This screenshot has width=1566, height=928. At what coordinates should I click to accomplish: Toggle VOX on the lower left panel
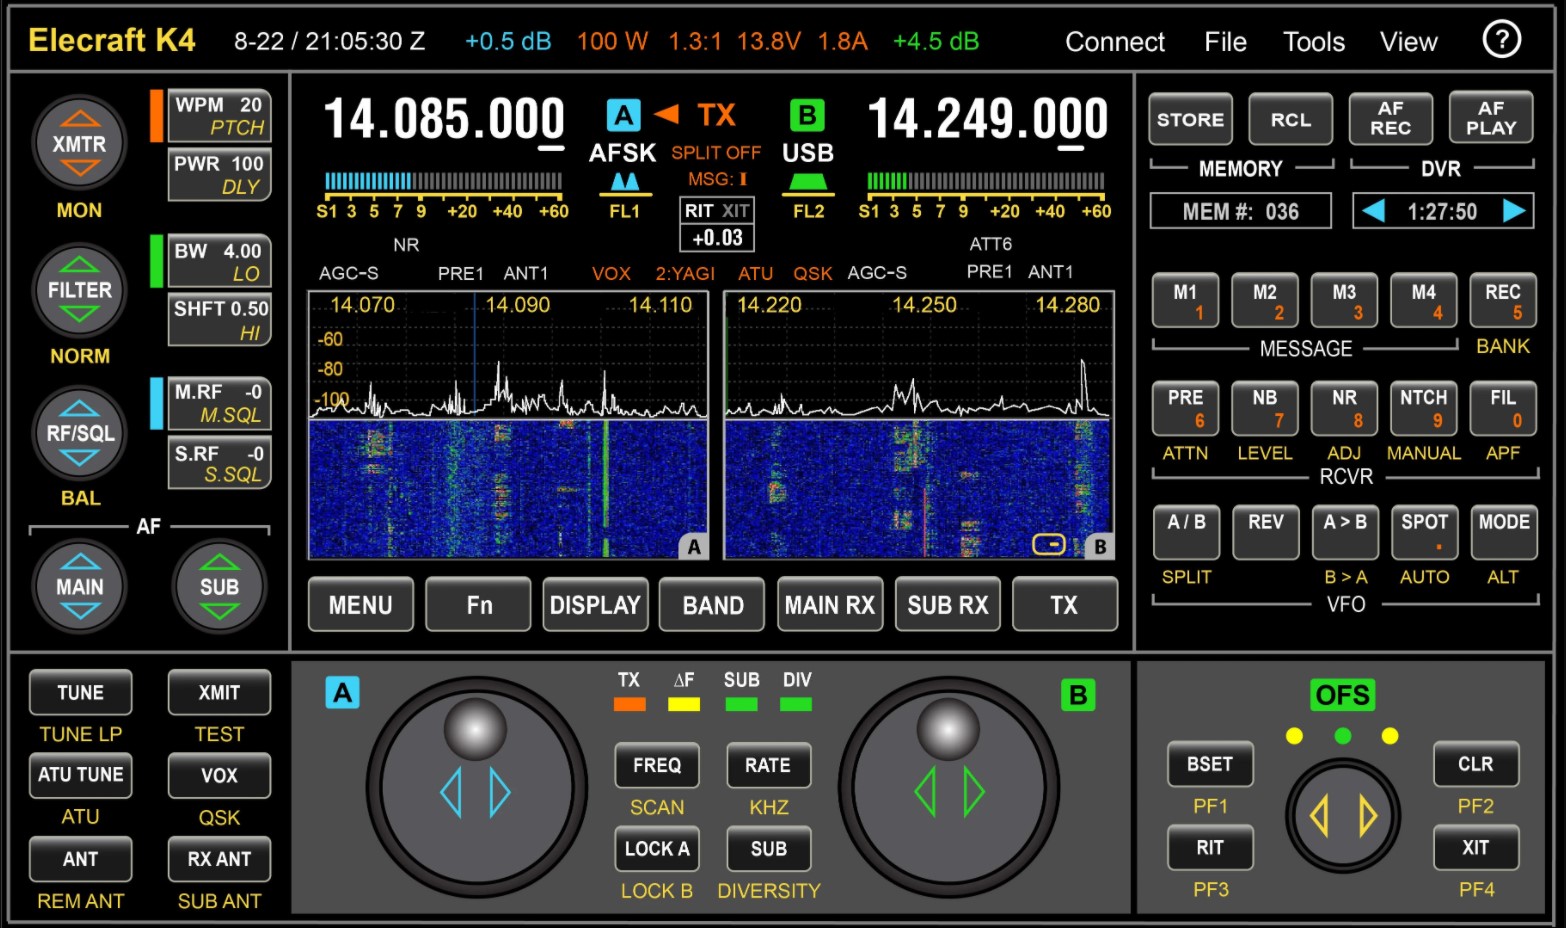pos(219,776)
